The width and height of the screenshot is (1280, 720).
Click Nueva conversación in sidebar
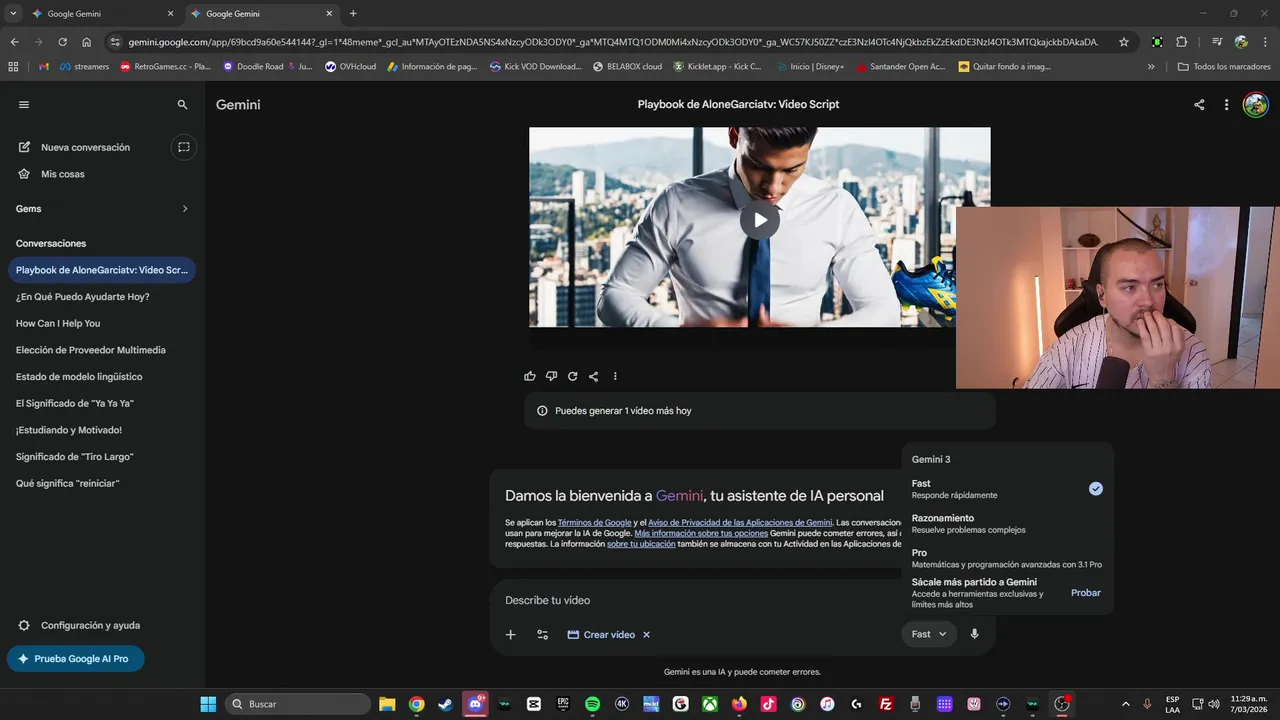pyautogui.click(x=85, y=147)
